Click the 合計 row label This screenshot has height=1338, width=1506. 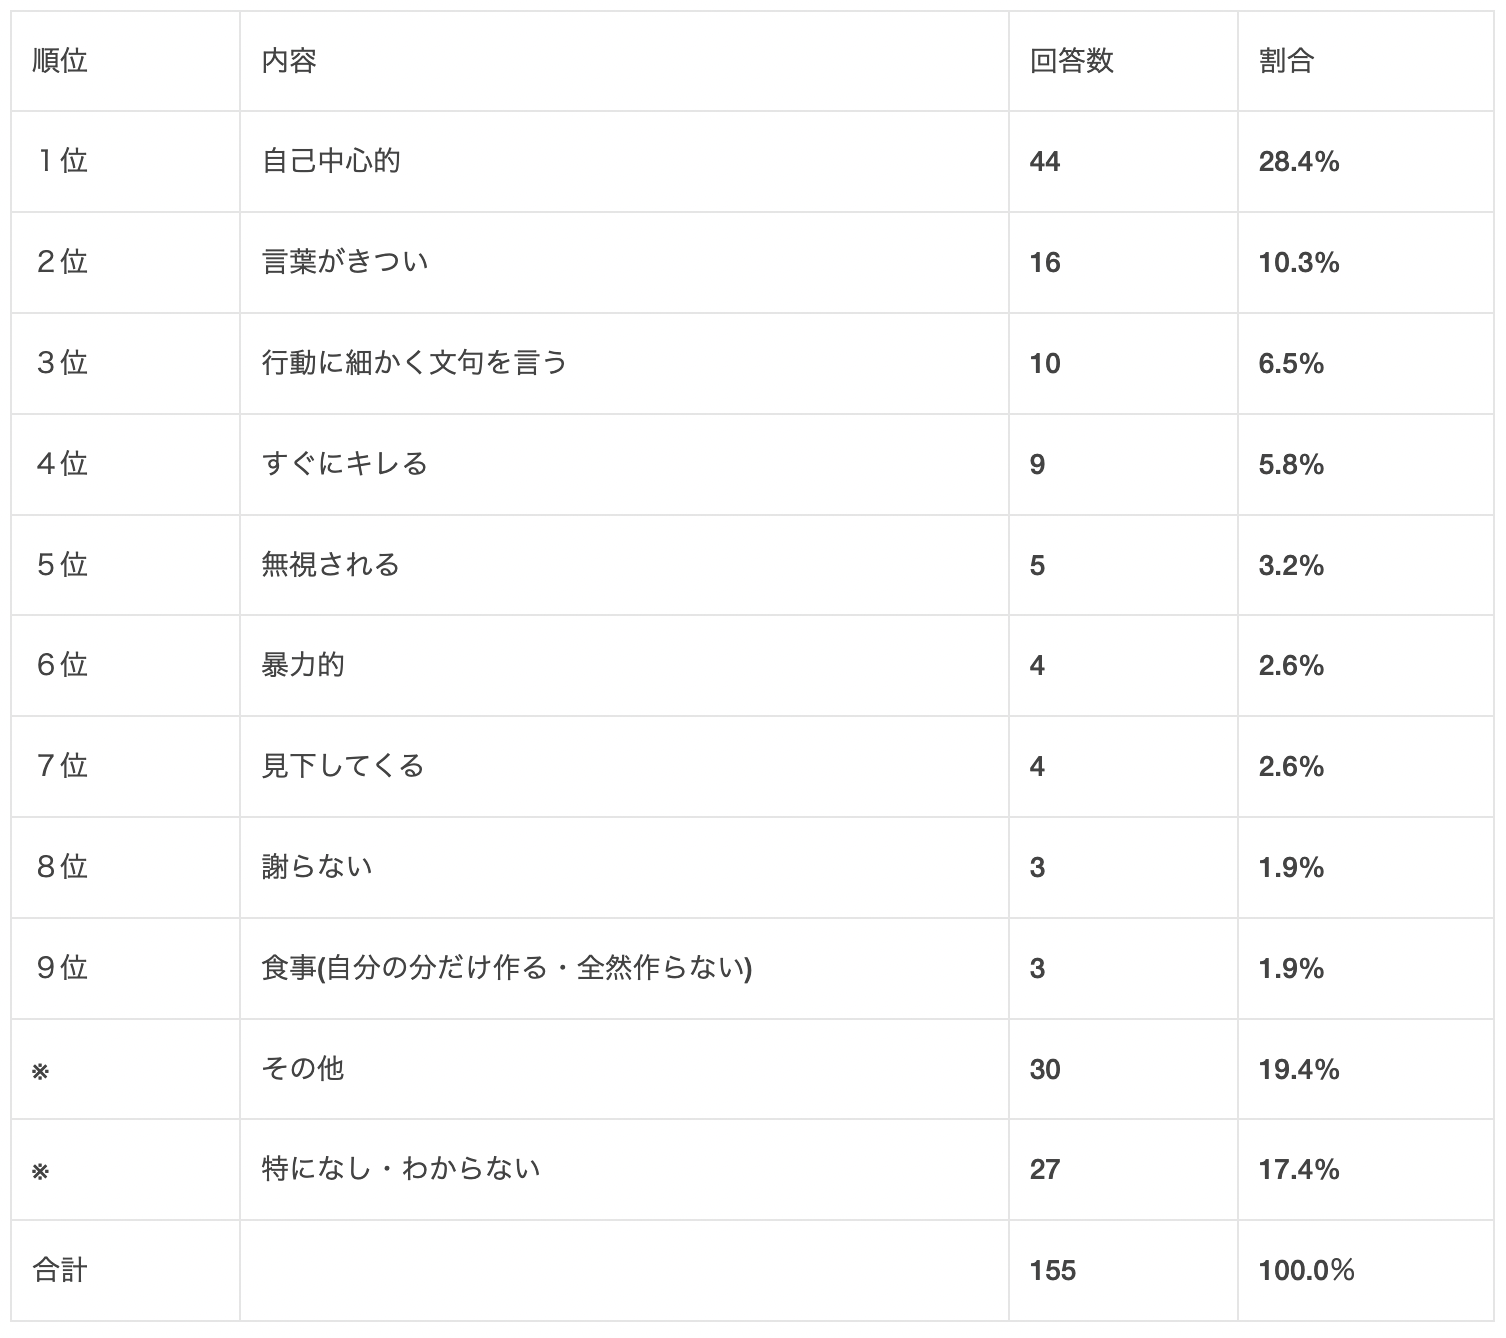[60, 1270]
